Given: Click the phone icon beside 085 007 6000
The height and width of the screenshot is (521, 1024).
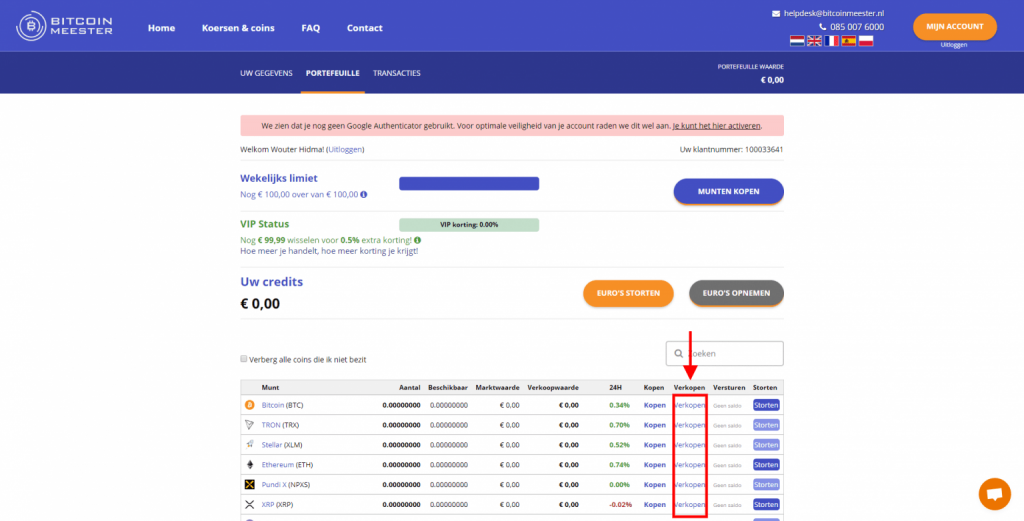Looking at the screenshot, I should [823, 27].
